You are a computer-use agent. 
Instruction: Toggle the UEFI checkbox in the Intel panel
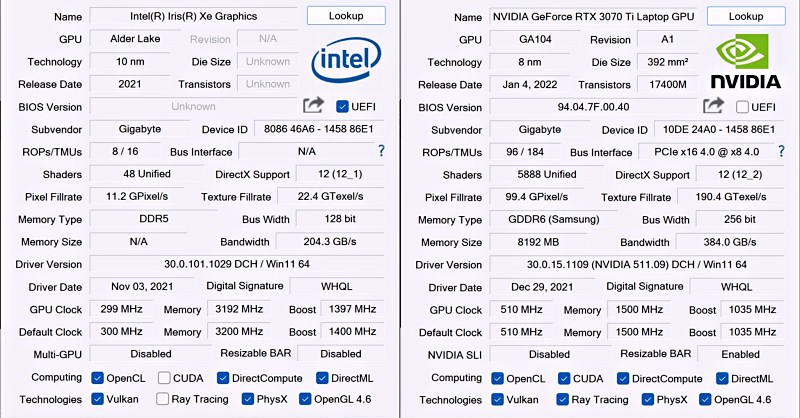coord(343,106)
